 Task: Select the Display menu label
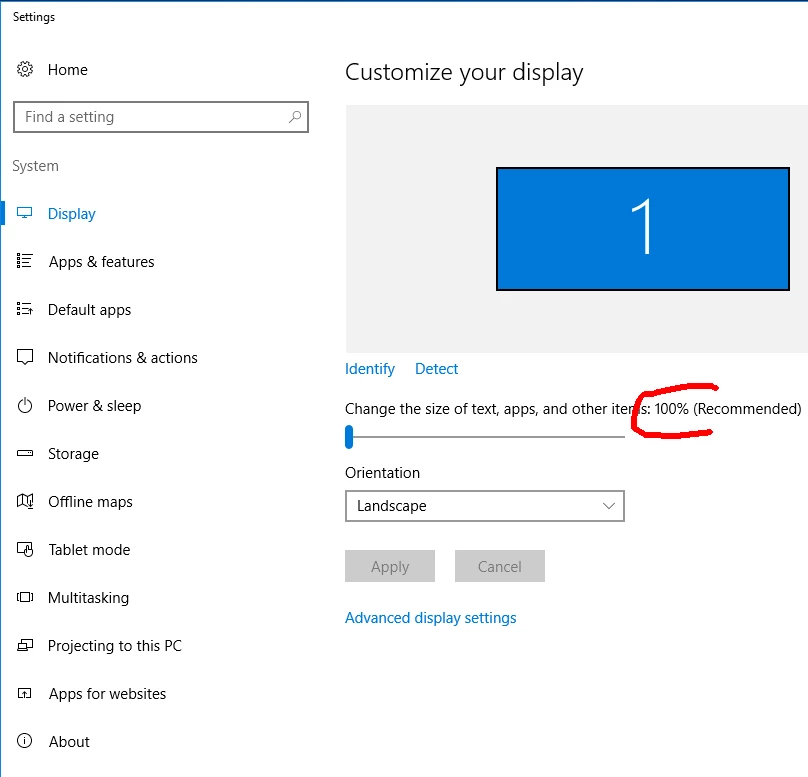[72, 214]
